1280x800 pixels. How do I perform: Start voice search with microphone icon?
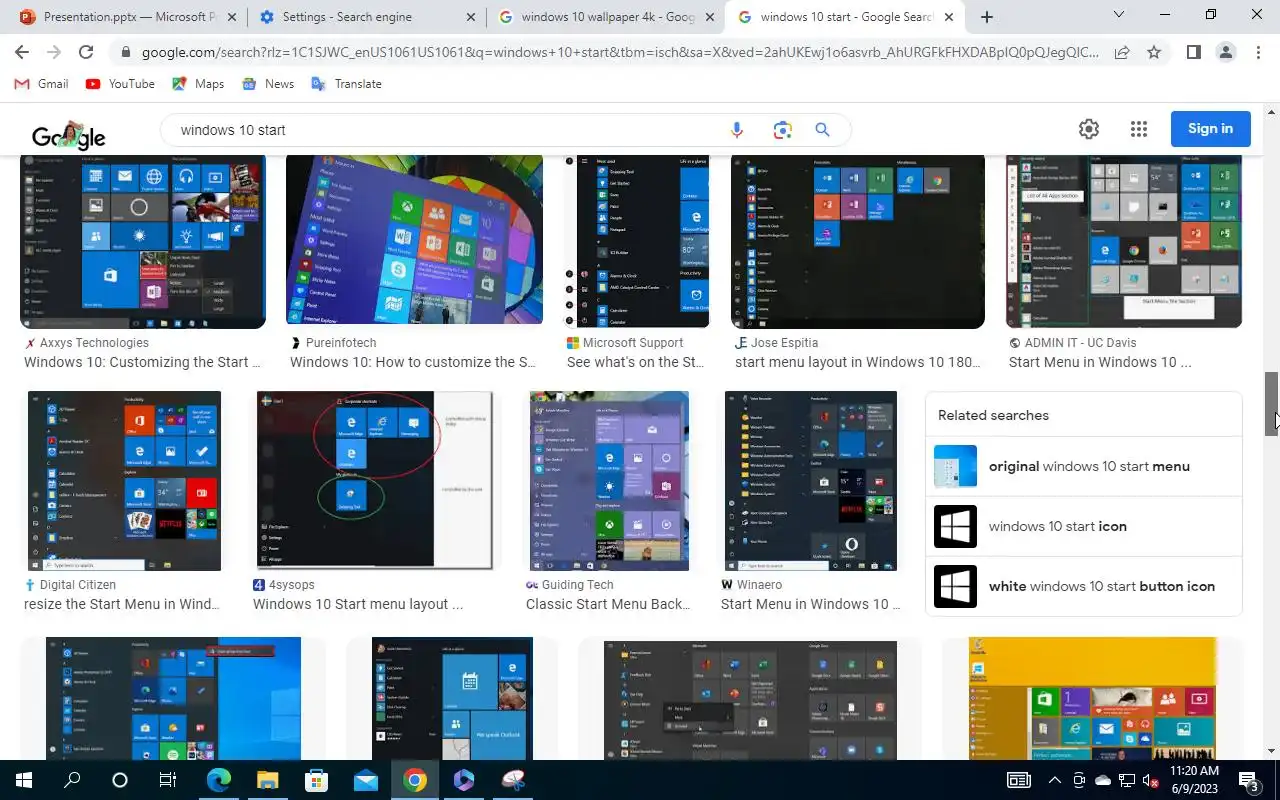pos(737,130)
